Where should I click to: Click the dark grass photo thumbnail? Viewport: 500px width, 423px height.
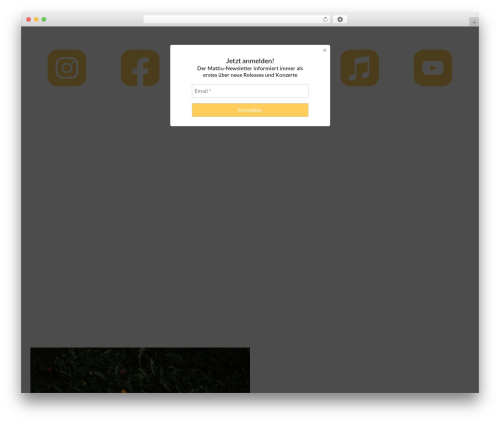(140, 370)
